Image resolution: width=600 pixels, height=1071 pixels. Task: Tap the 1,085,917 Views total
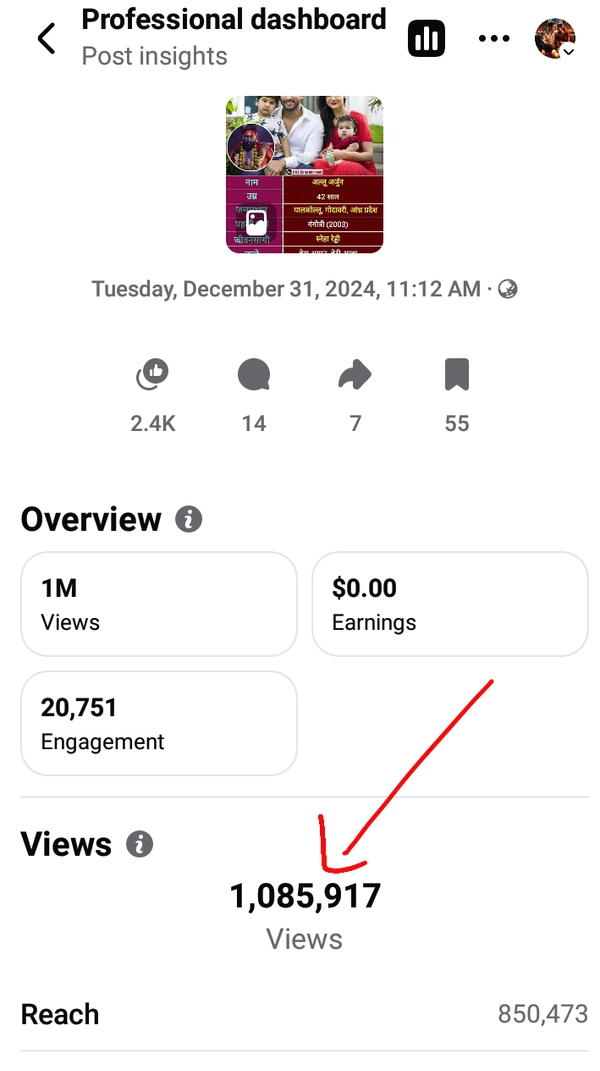coord(305,896)
